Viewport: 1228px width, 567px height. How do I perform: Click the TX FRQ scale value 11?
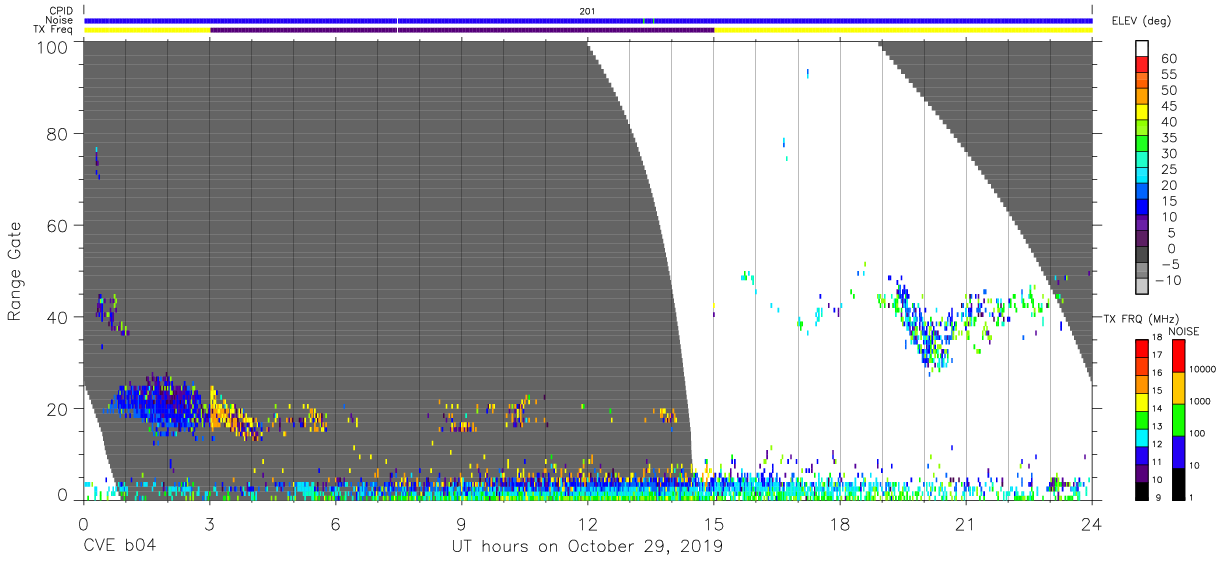pyautogui.click(x=1156, y=462)
